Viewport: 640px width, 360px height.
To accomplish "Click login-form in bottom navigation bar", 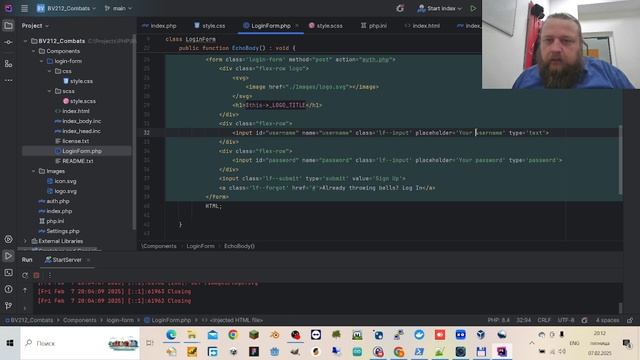I will 120,320.
